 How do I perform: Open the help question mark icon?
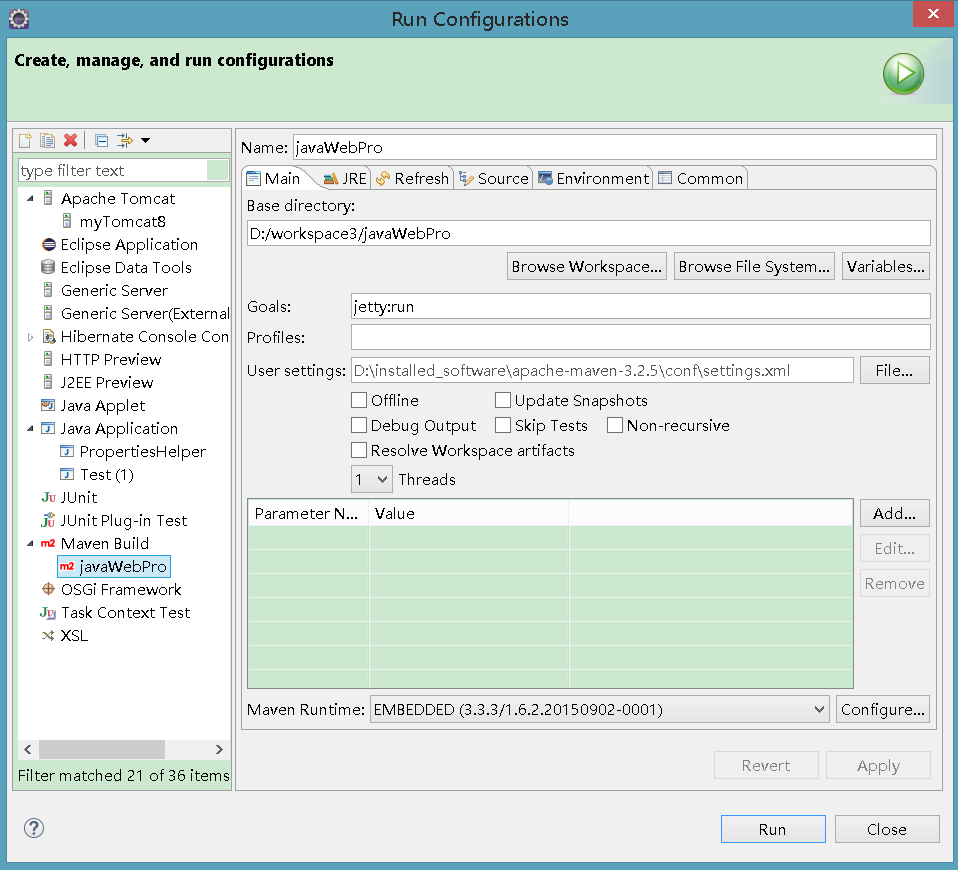coord(34,828)
